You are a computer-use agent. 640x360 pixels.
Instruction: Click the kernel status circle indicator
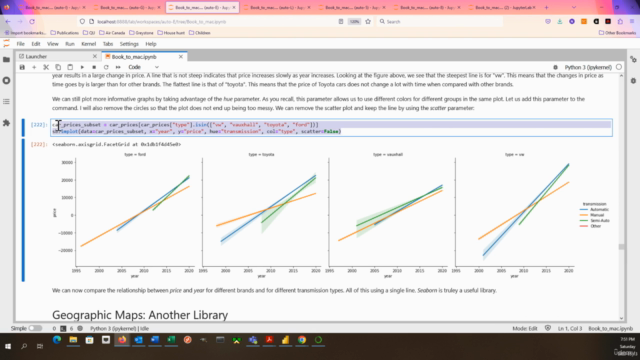coord(619,67)
